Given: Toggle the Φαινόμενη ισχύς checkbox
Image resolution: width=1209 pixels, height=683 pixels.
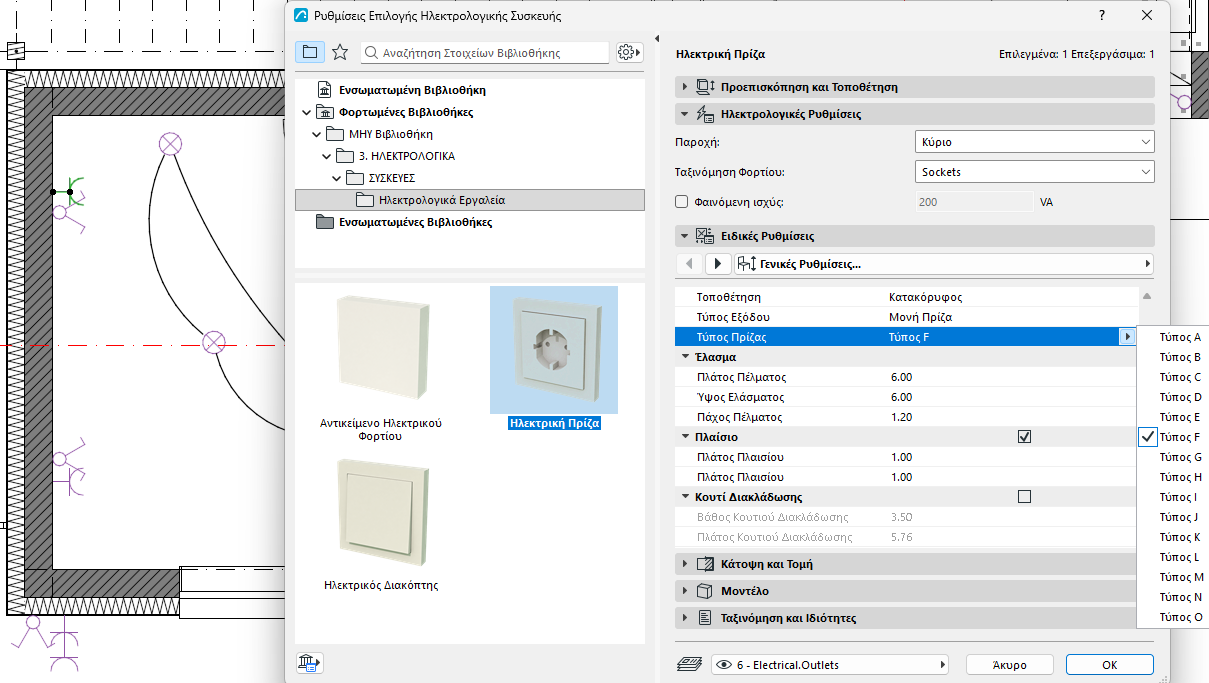Looking at the screenshot, I should coord(682,202).
